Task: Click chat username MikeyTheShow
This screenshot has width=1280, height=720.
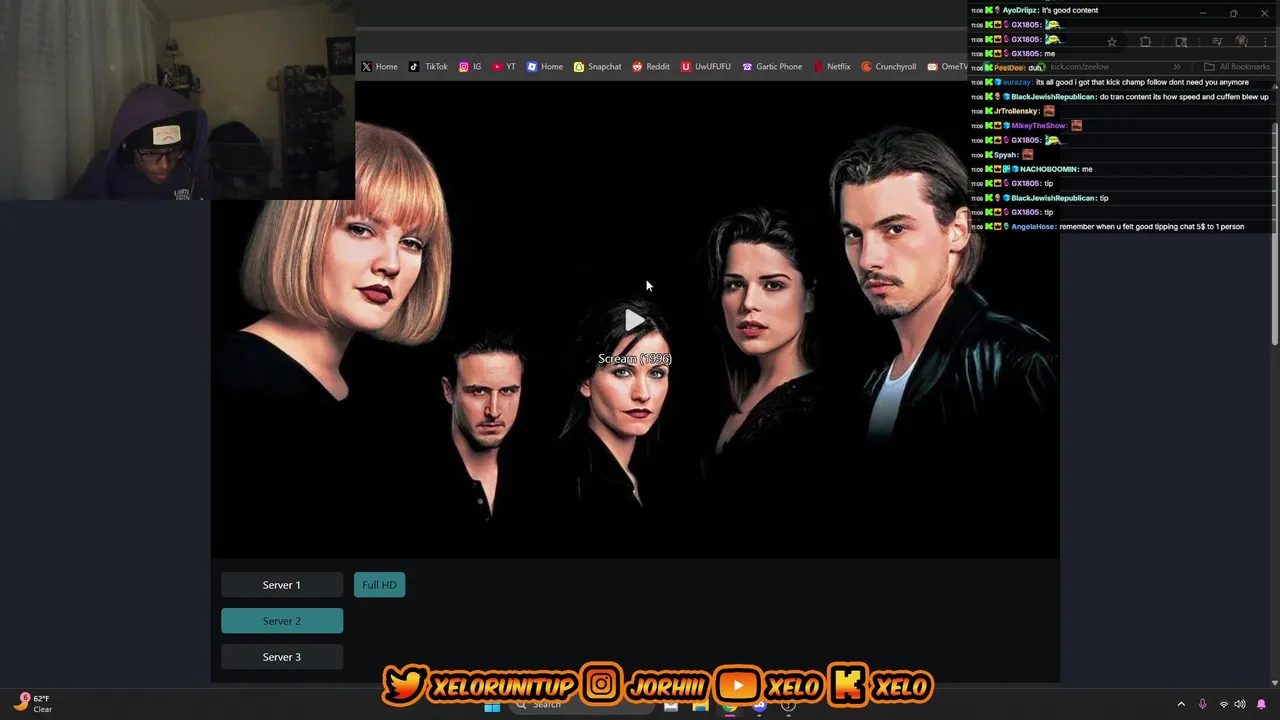Action: coord(1039,126)
